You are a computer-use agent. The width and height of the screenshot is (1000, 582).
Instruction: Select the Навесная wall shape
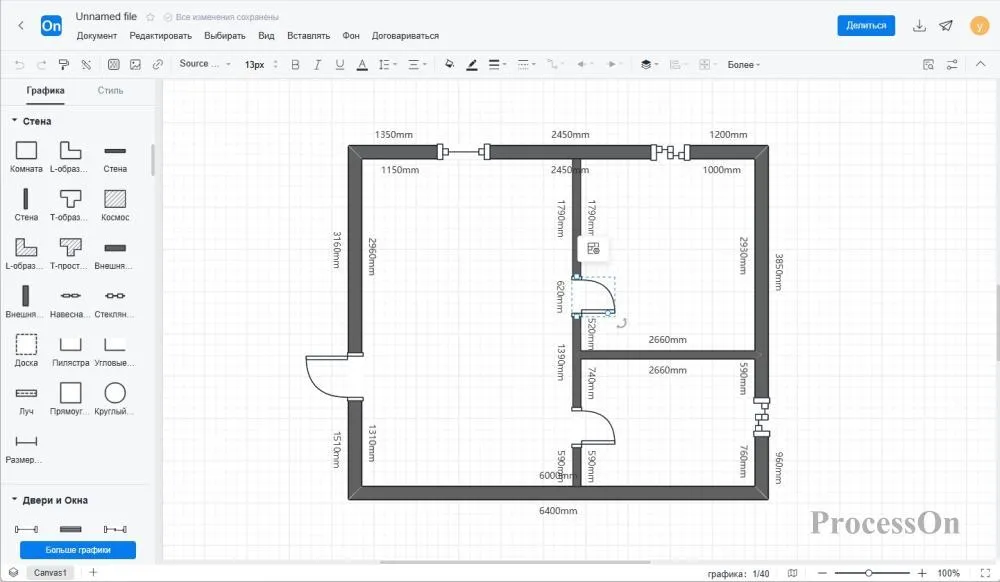coord(70,302)
